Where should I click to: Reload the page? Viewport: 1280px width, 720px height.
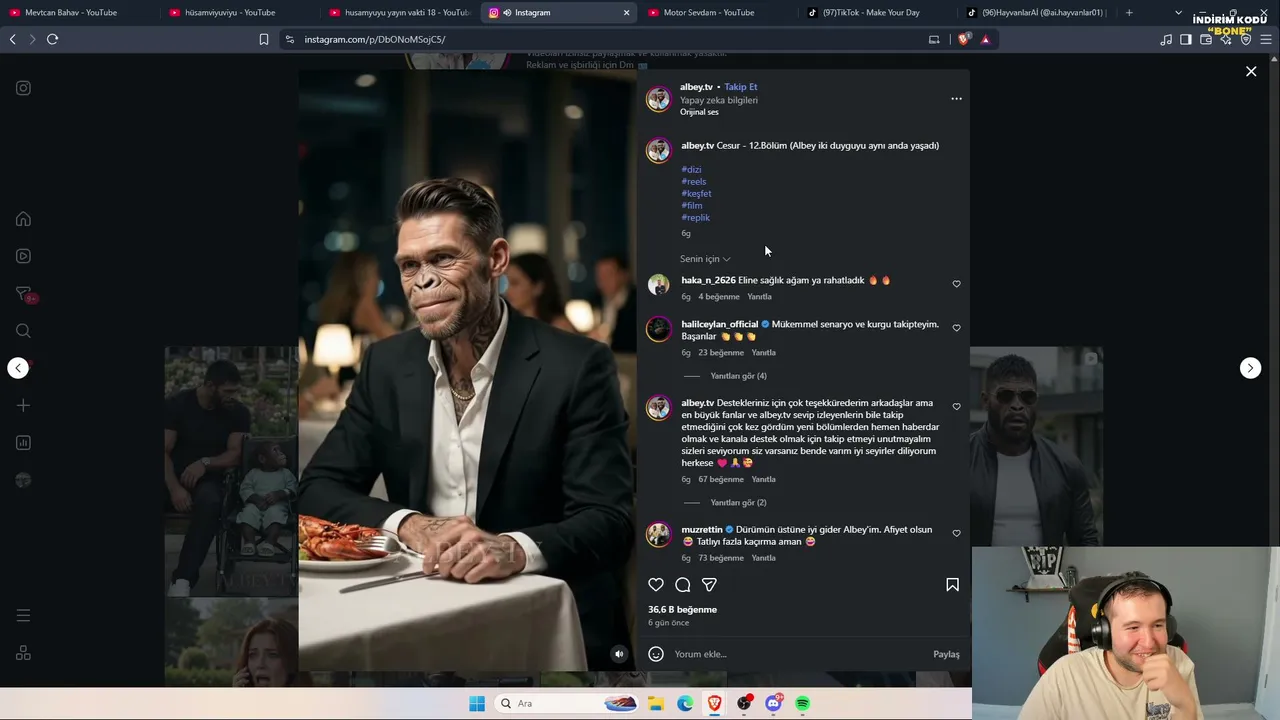[x=52, y=39]
